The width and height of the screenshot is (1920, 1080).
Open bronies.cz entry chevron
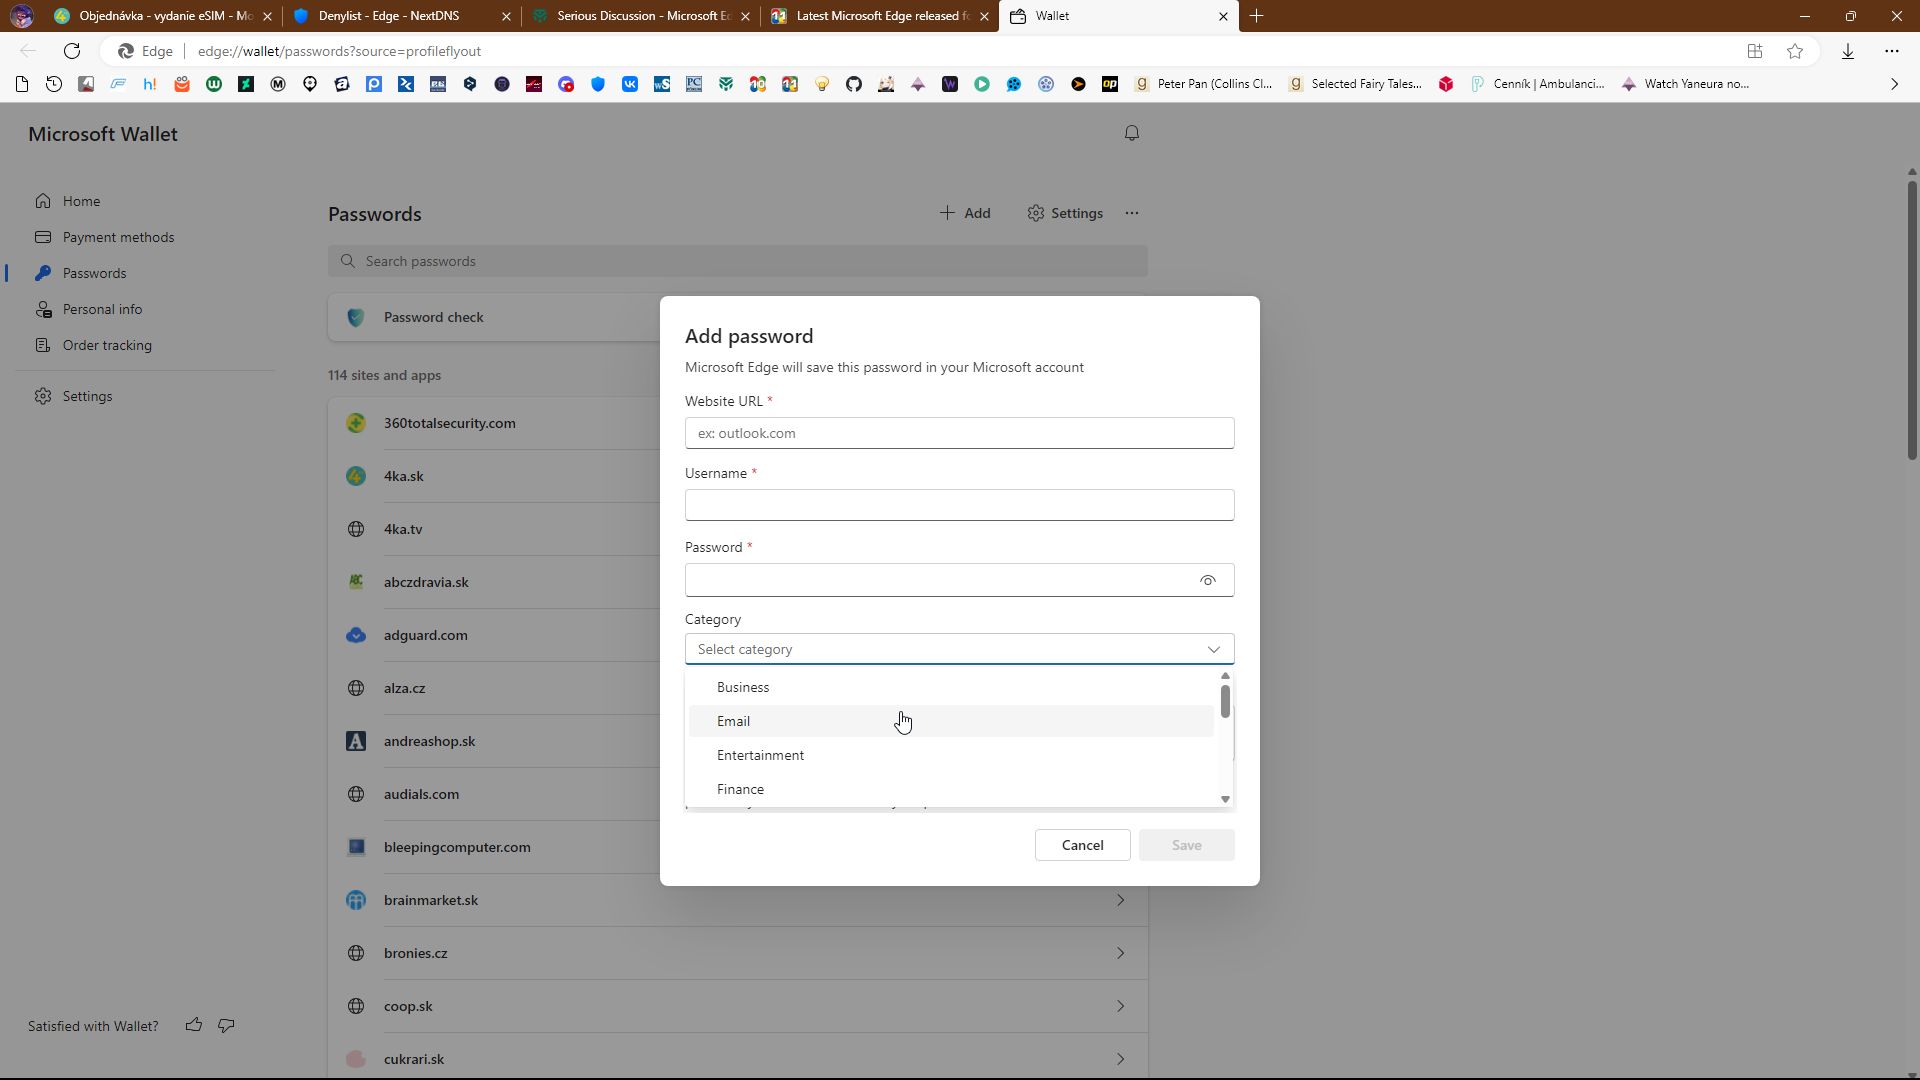point(1121,953)
